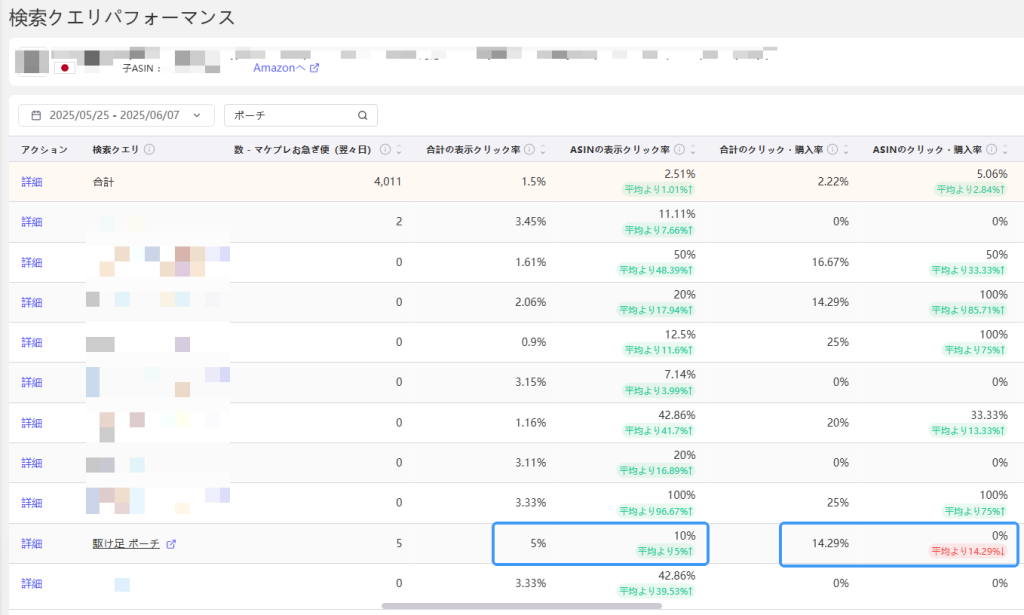Select the 11.11% cell value
Image resolution: width=1024 pixels, height=615 pixels.
677,214
